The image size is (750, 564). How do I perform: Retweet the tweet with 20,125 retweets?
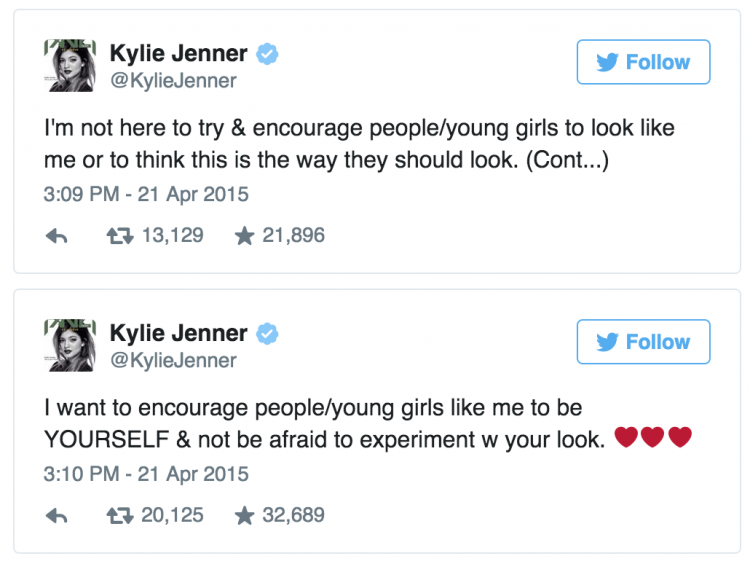pyautogui.click(x=118, y=516)
